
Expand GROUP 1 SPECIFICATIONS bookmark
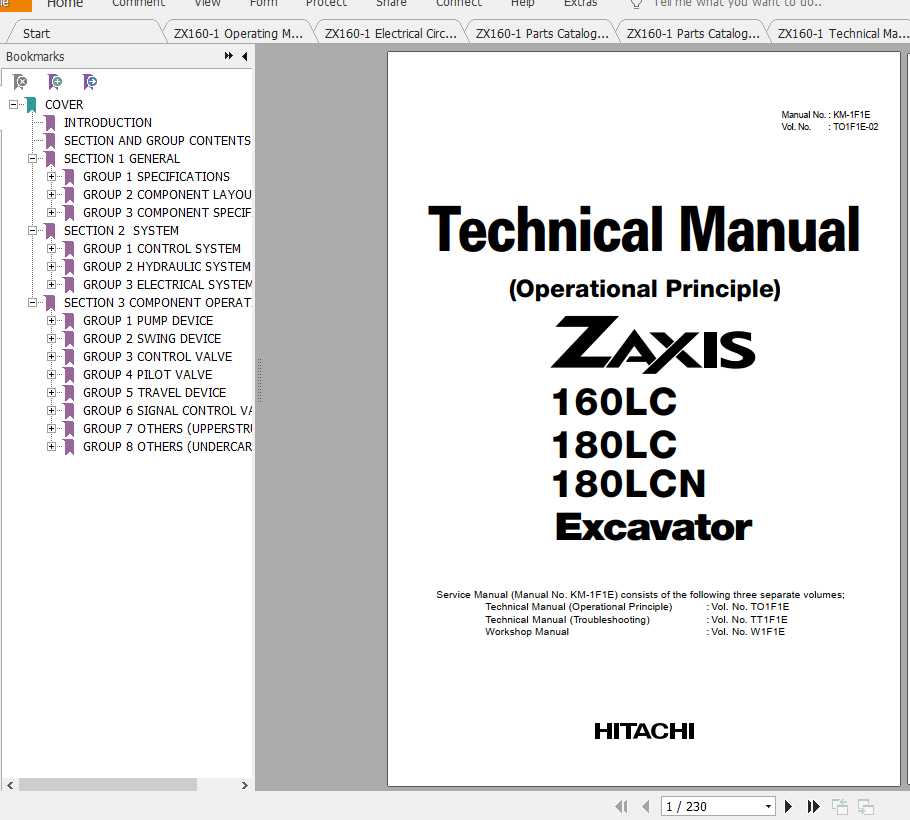(53, 176)
